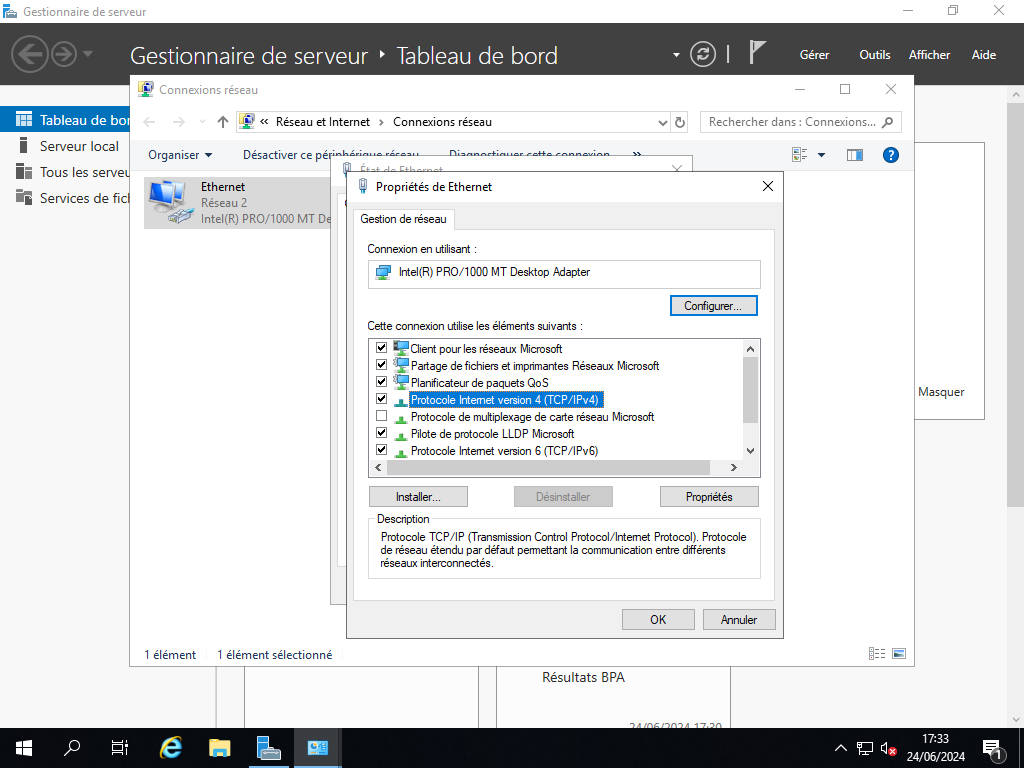Click the up arrow navigation icon
1024x768 pixels.
(223, 122)
